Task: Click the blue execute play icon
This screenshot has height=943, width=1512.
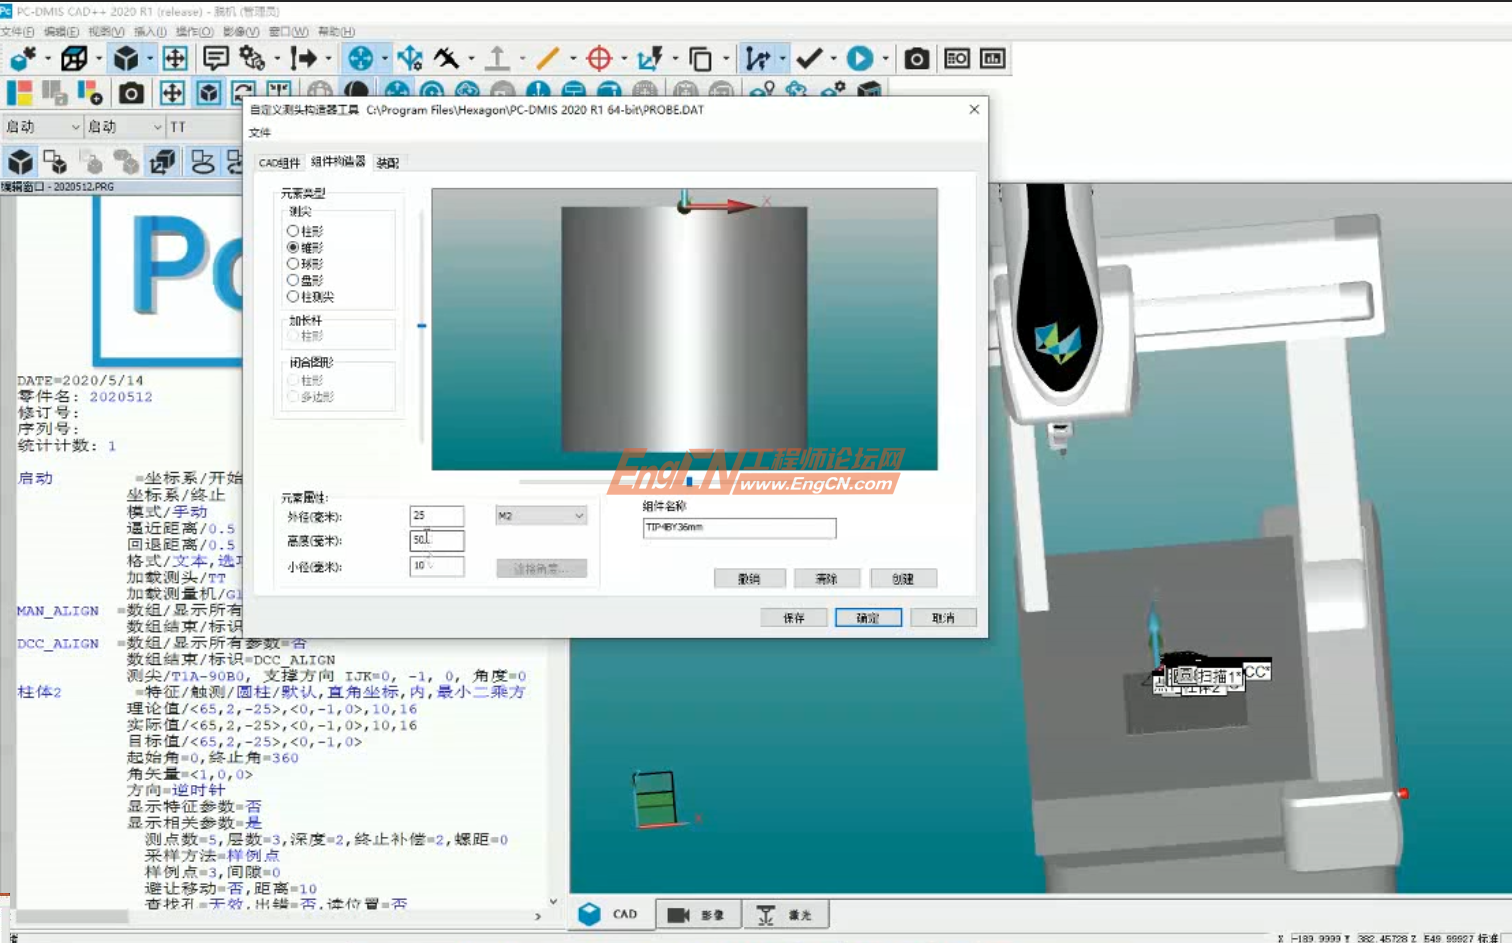Action: coord(859,59)
